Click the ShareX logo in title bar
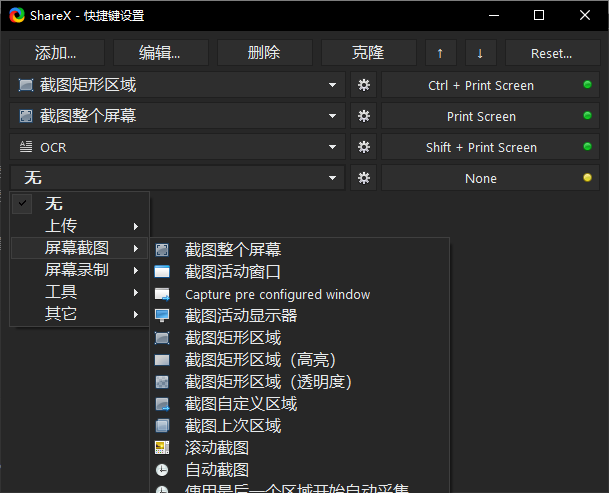 pyautogui.click(x=17, y=15)
